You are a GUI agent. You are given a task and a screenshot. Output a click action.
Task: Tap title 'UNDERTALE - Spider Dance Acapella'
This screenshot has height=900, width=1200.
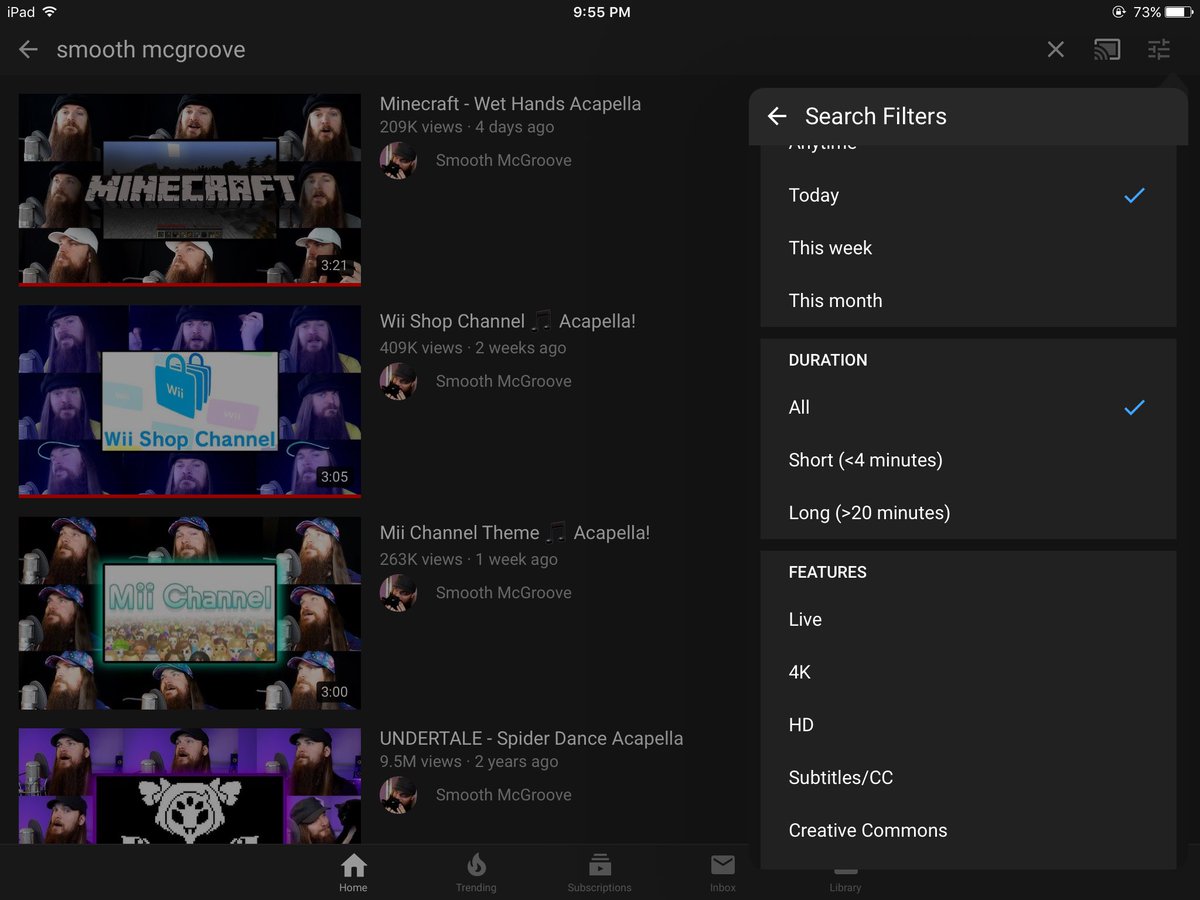click(531, 739)
